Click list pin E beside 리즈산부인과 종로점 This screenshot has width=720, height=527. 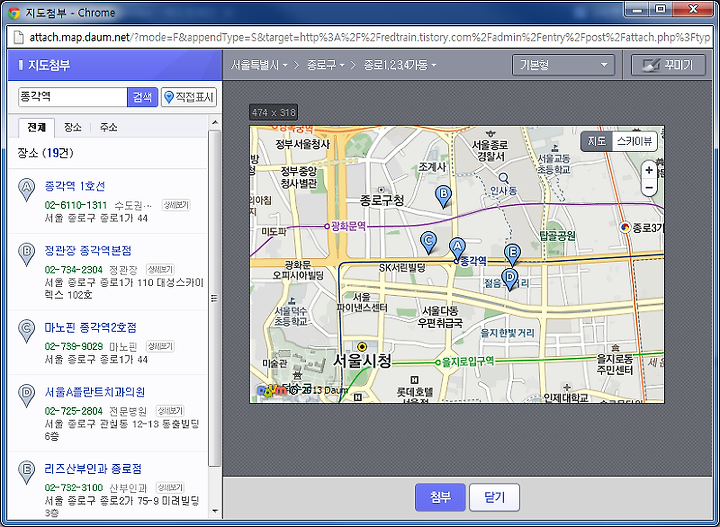pyautogui.click(x=26, y=472)
